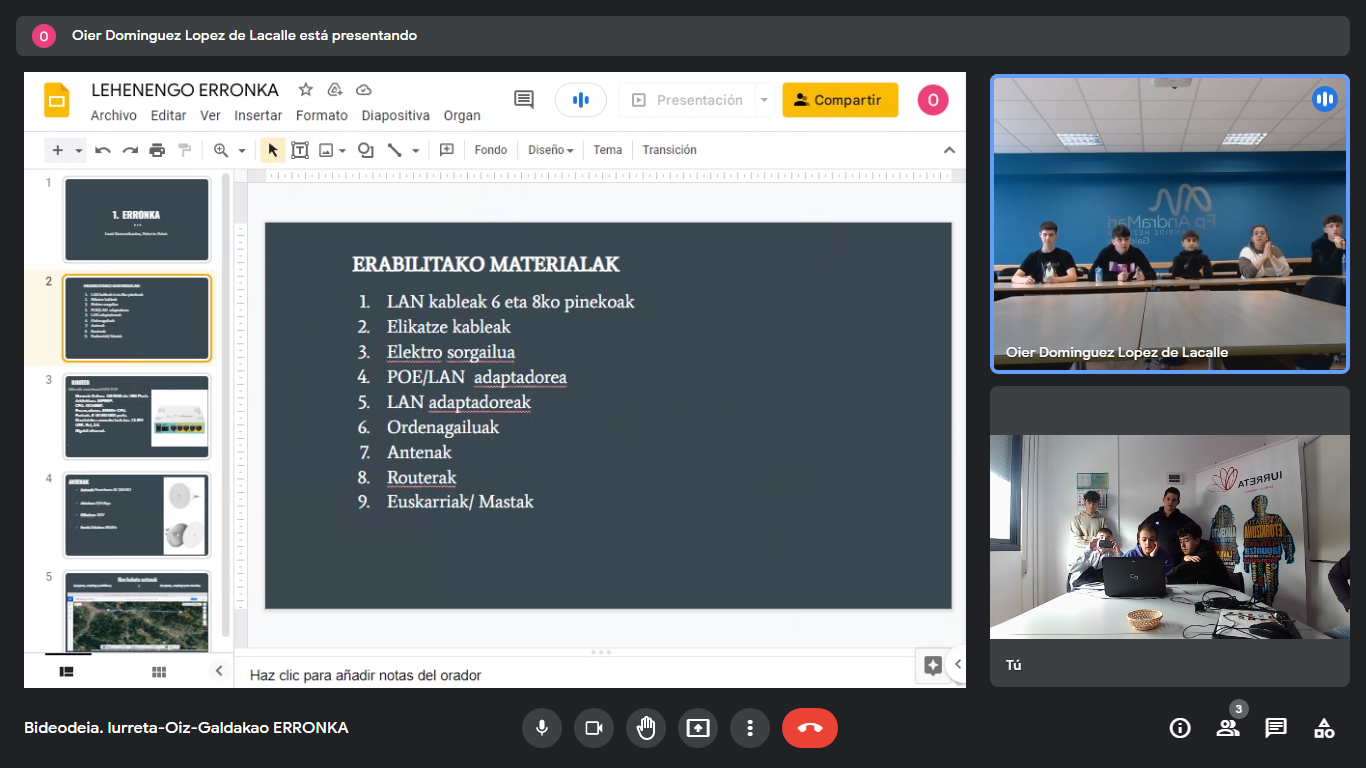
Task: Open the Diapositiva menu
Action: pos(396,116)
